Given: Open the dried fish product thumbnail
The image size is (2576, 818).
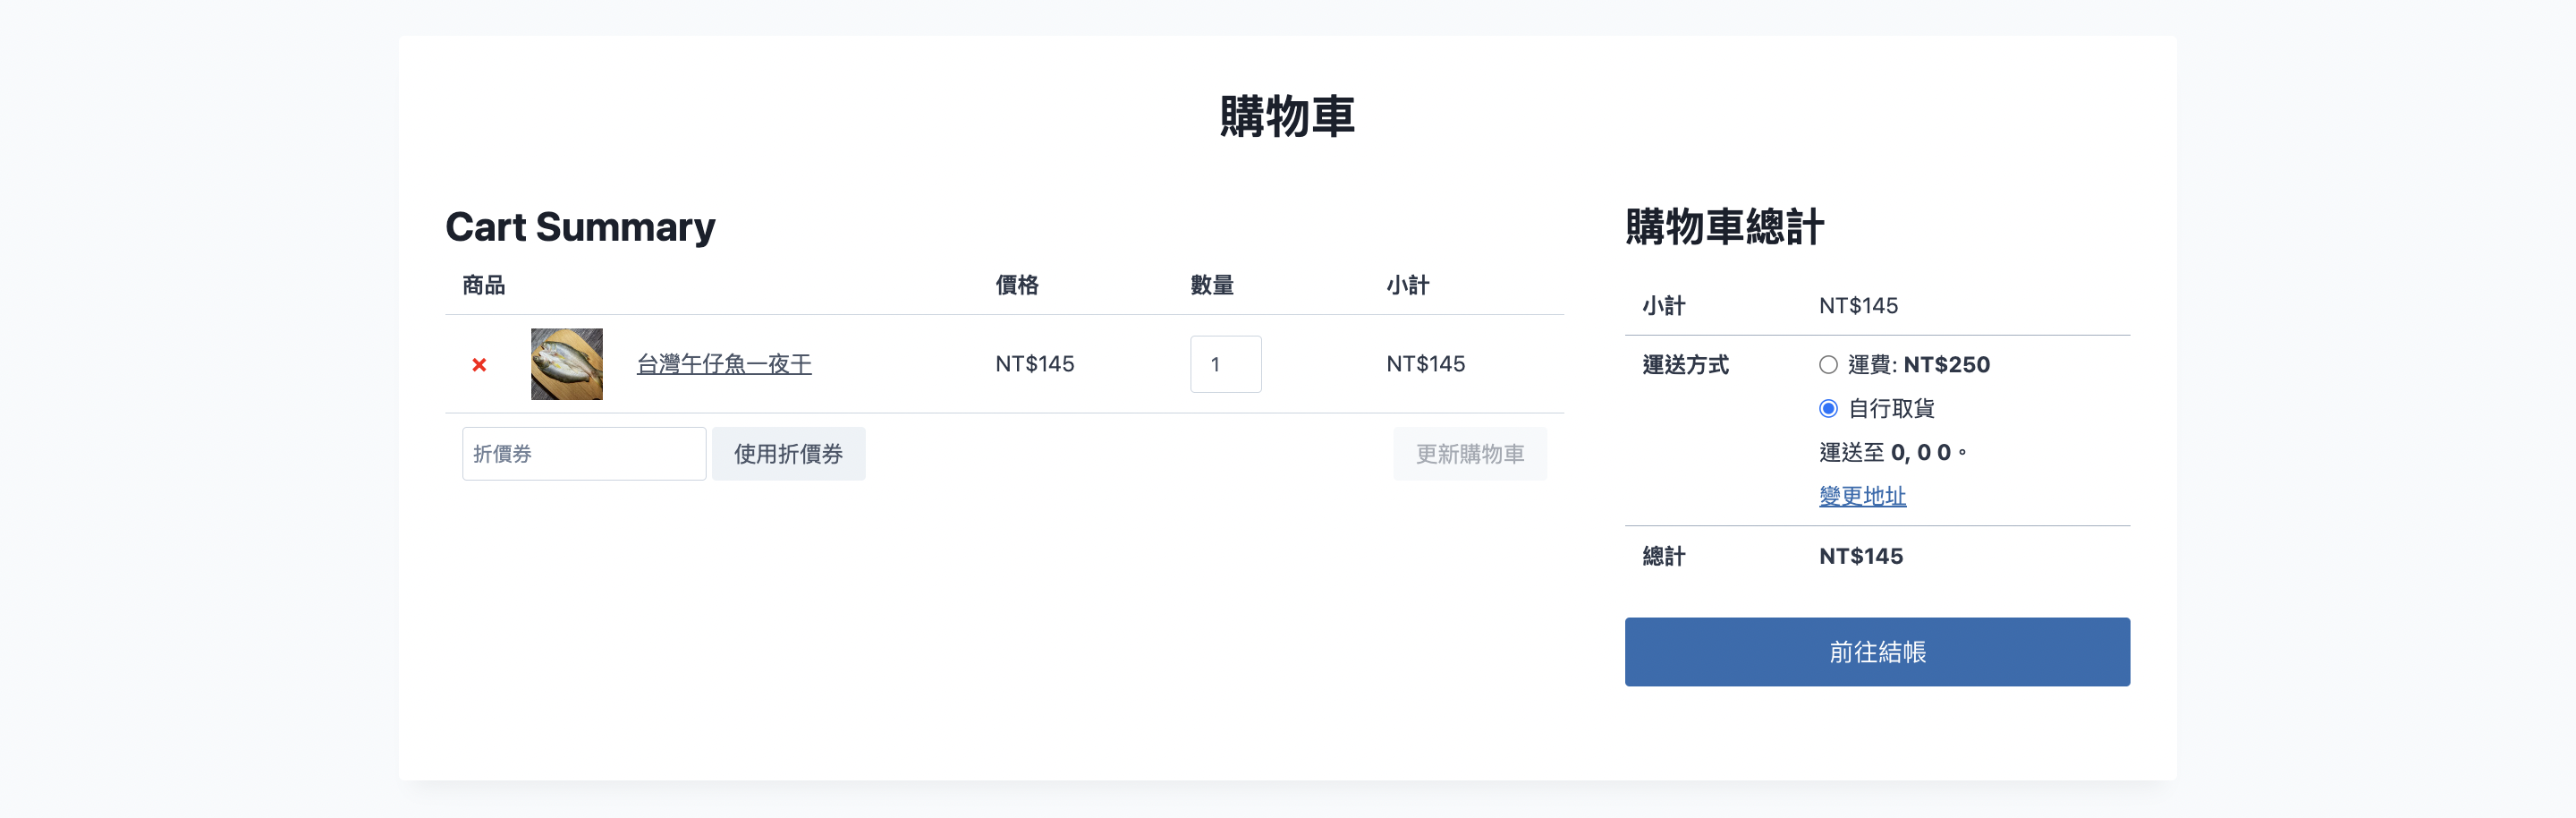Looking at the screenshot, I should 566,364.
